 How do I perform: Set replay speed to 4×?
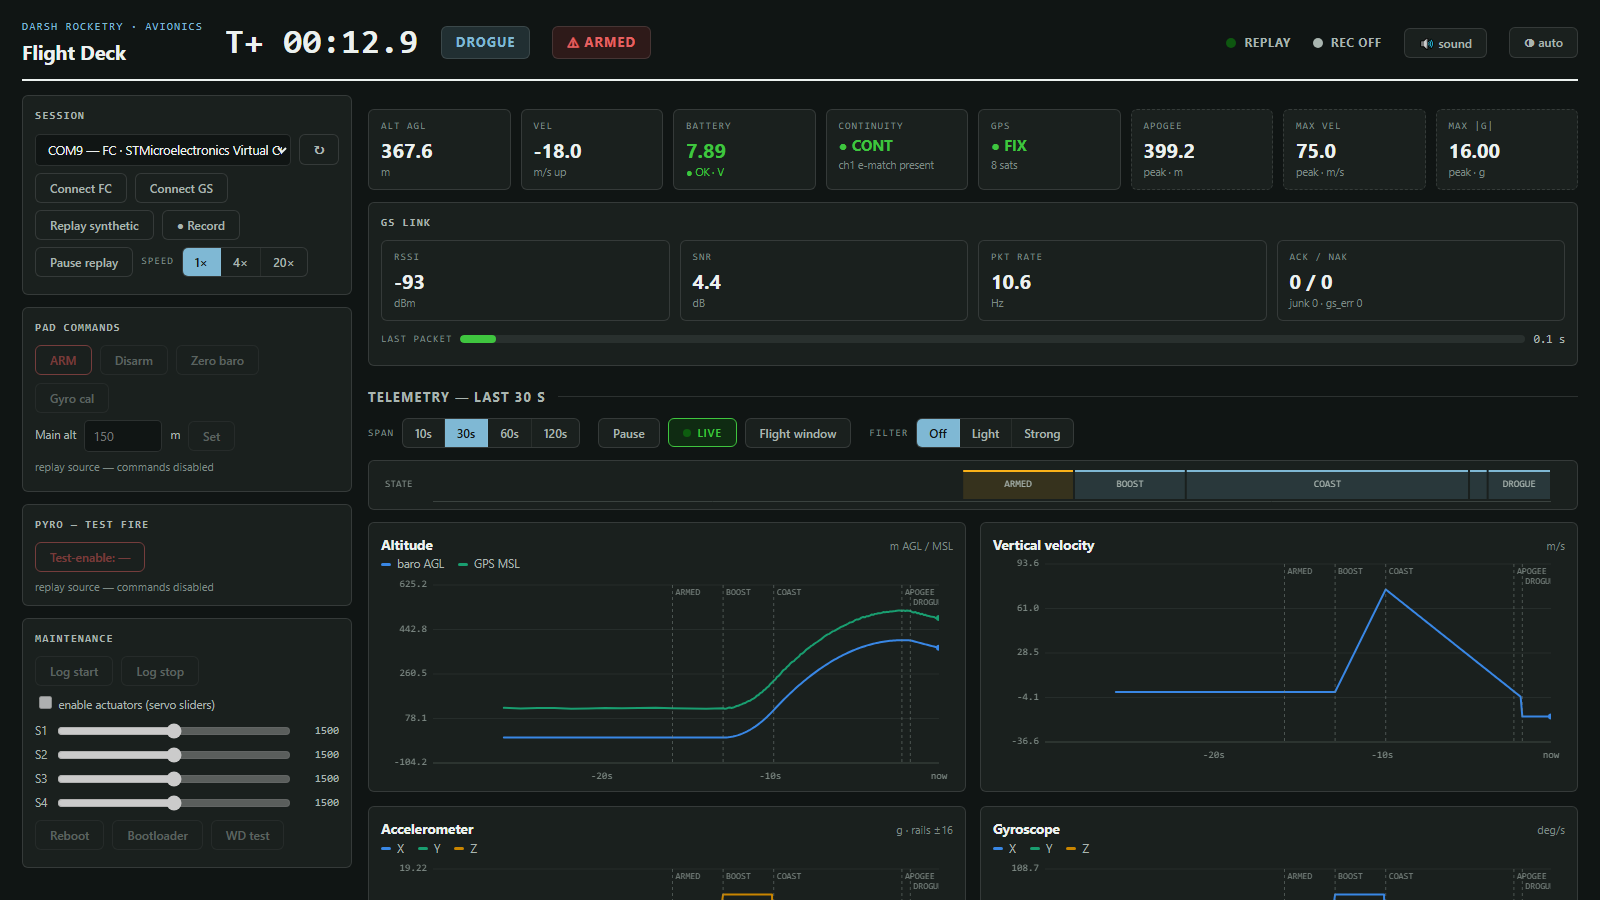pos(240,262)
